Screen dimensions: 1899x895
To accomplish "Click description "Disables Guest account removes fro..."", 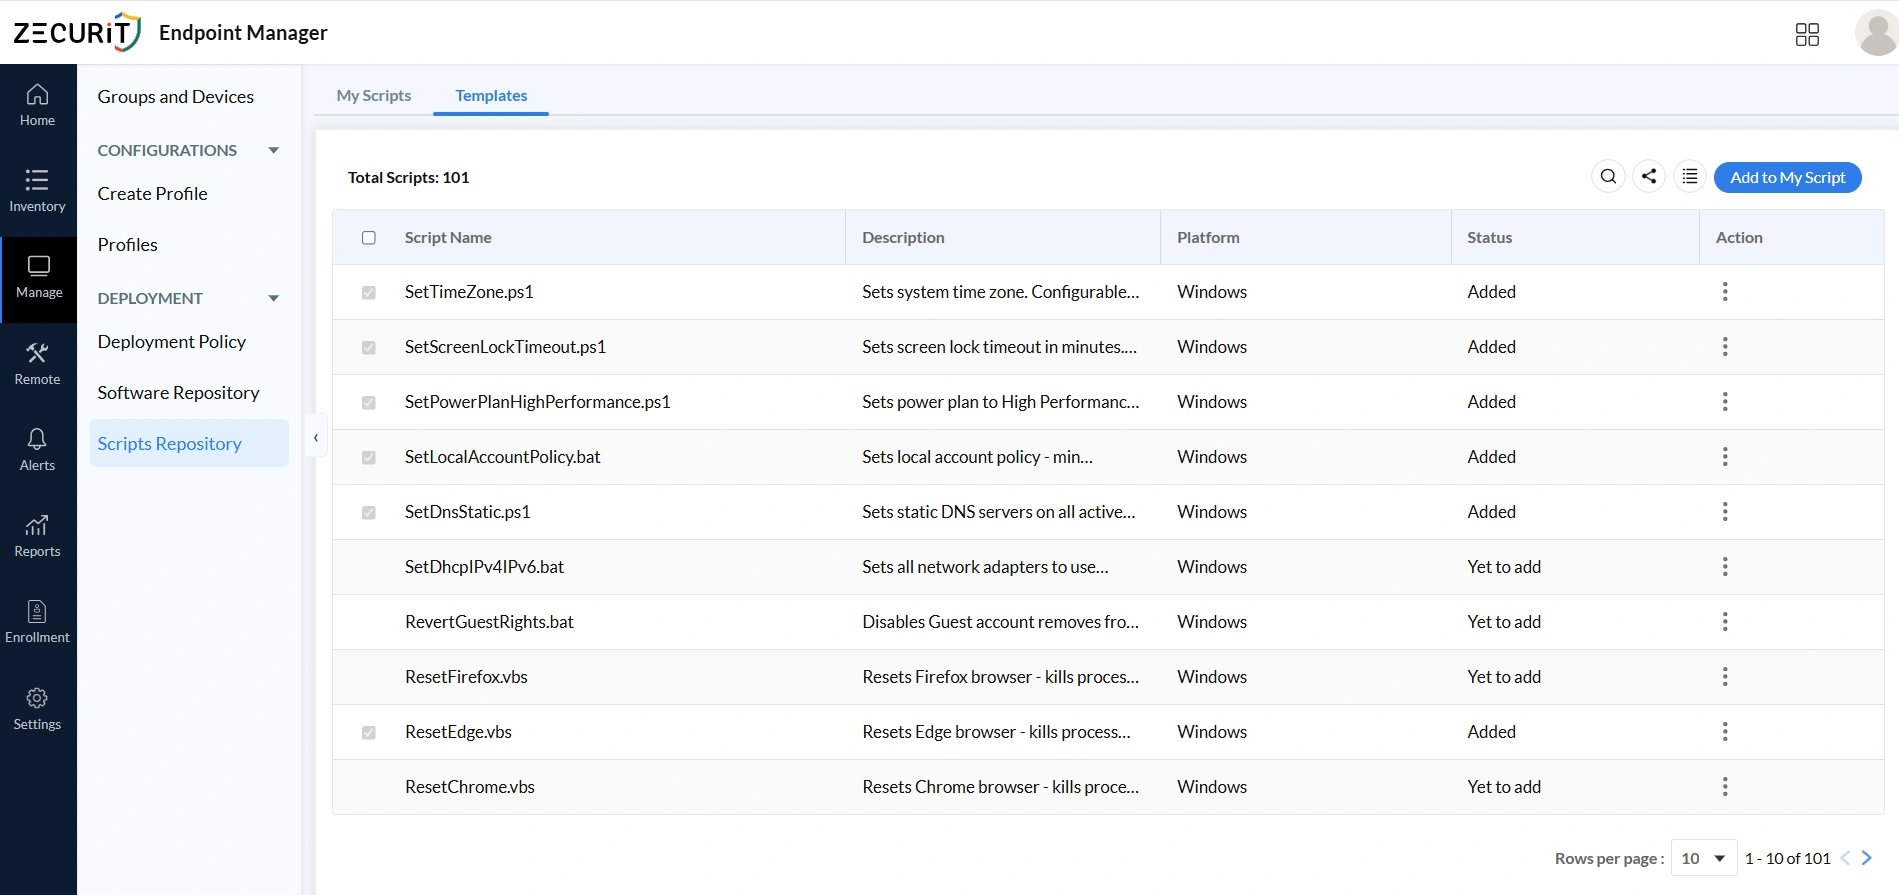I will pos(1001,622).
